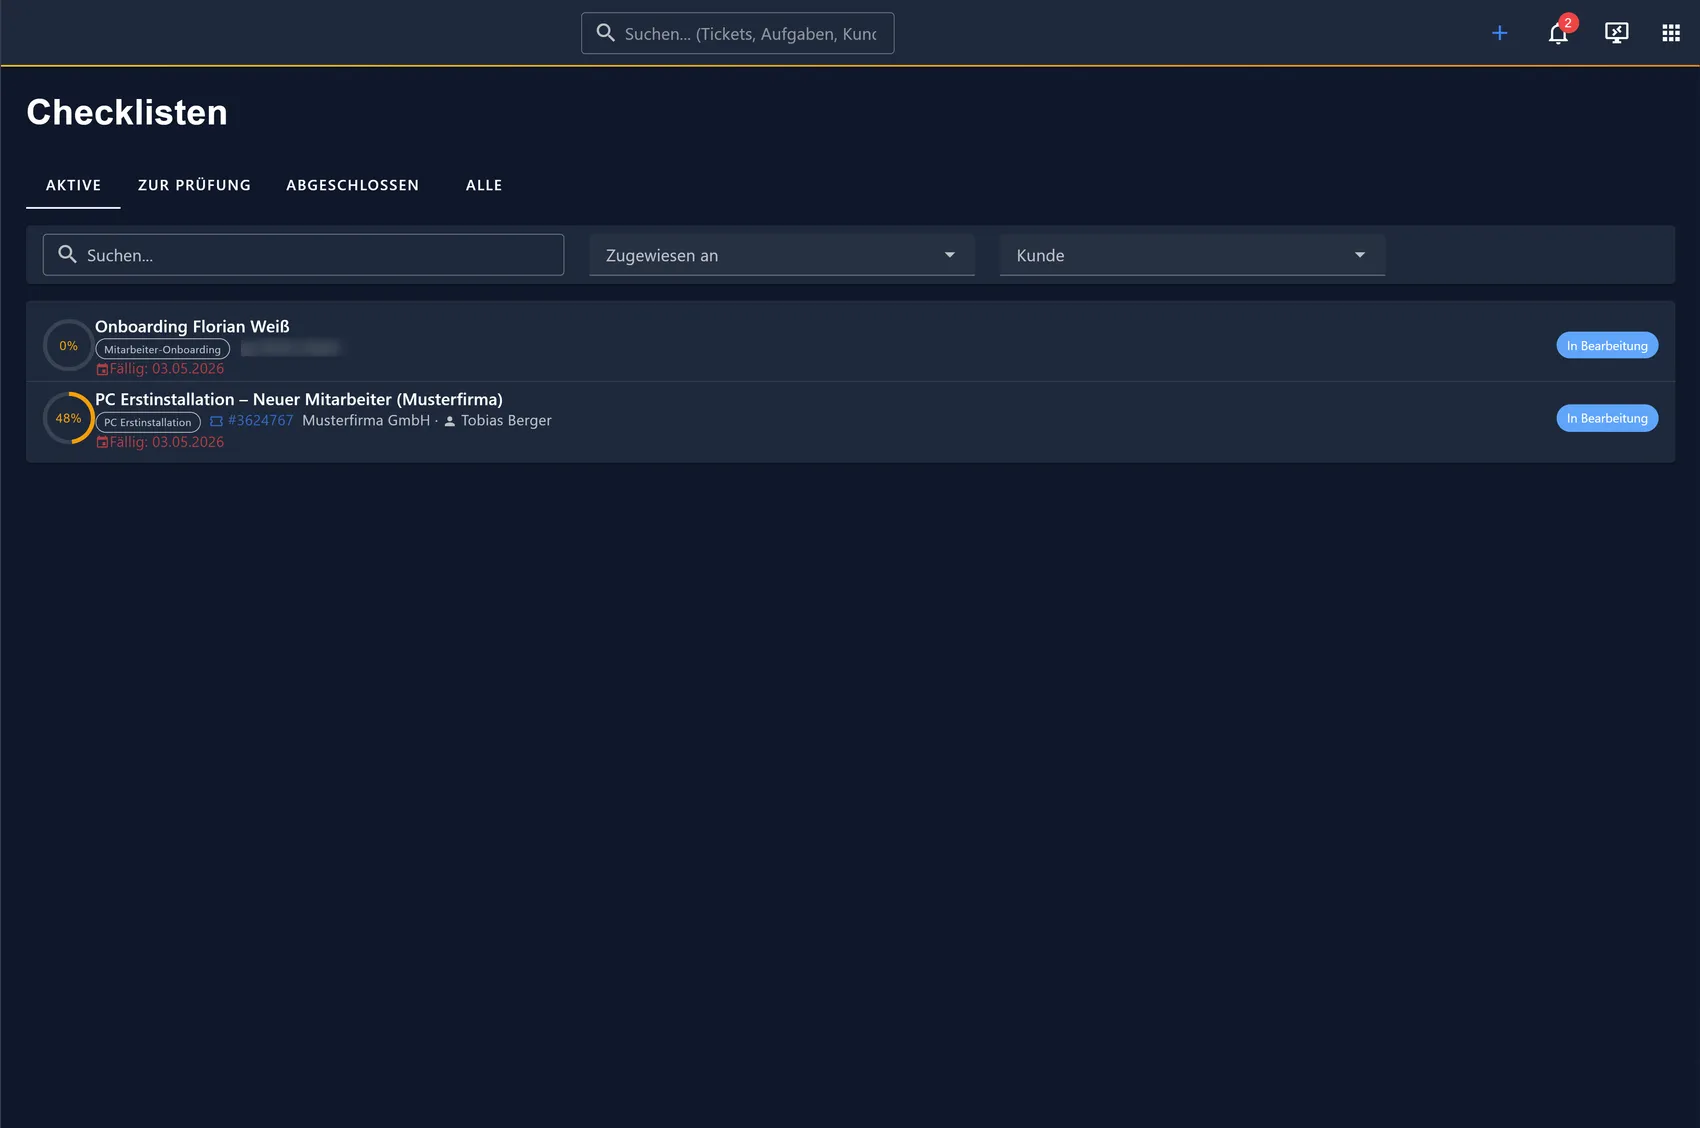Open the Abgeschlossen tab
The height and width of the screenshot is (1128, 1700).
coord(352,185)
